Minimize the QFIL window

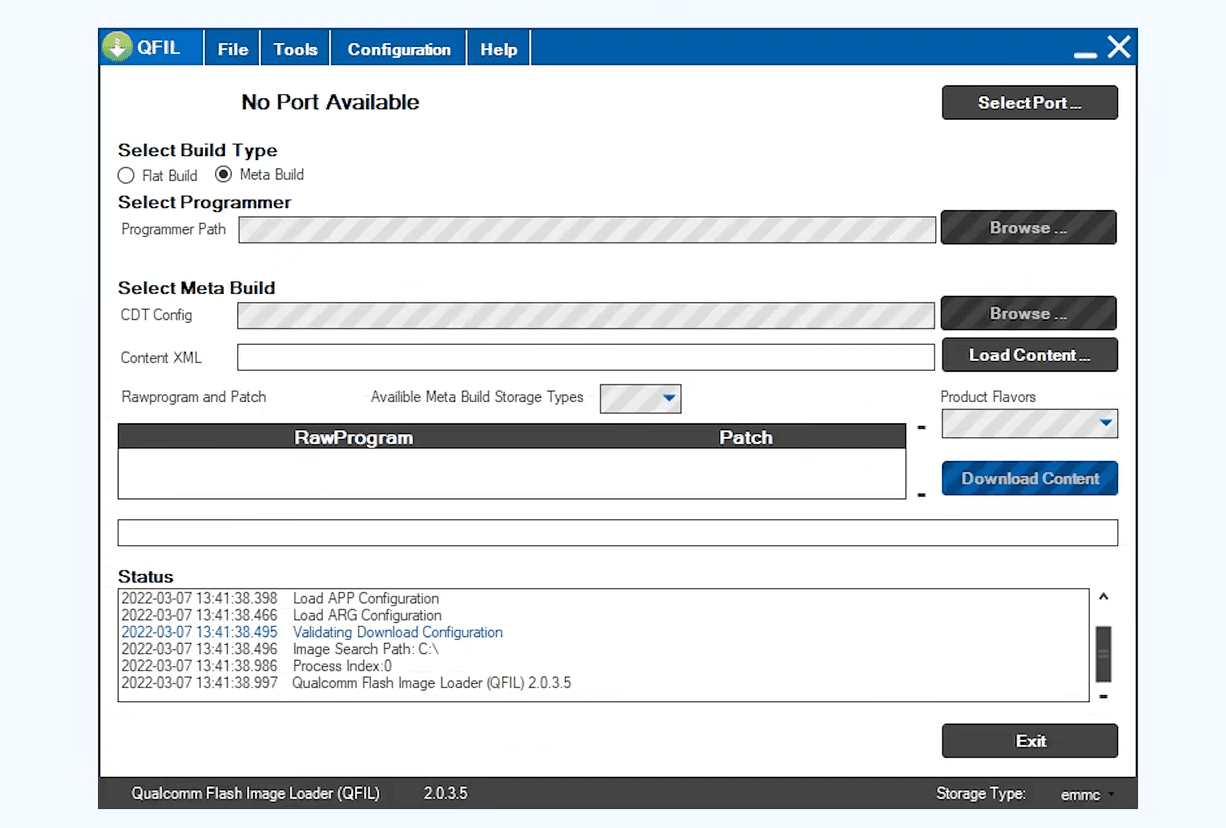point(1085,54)
